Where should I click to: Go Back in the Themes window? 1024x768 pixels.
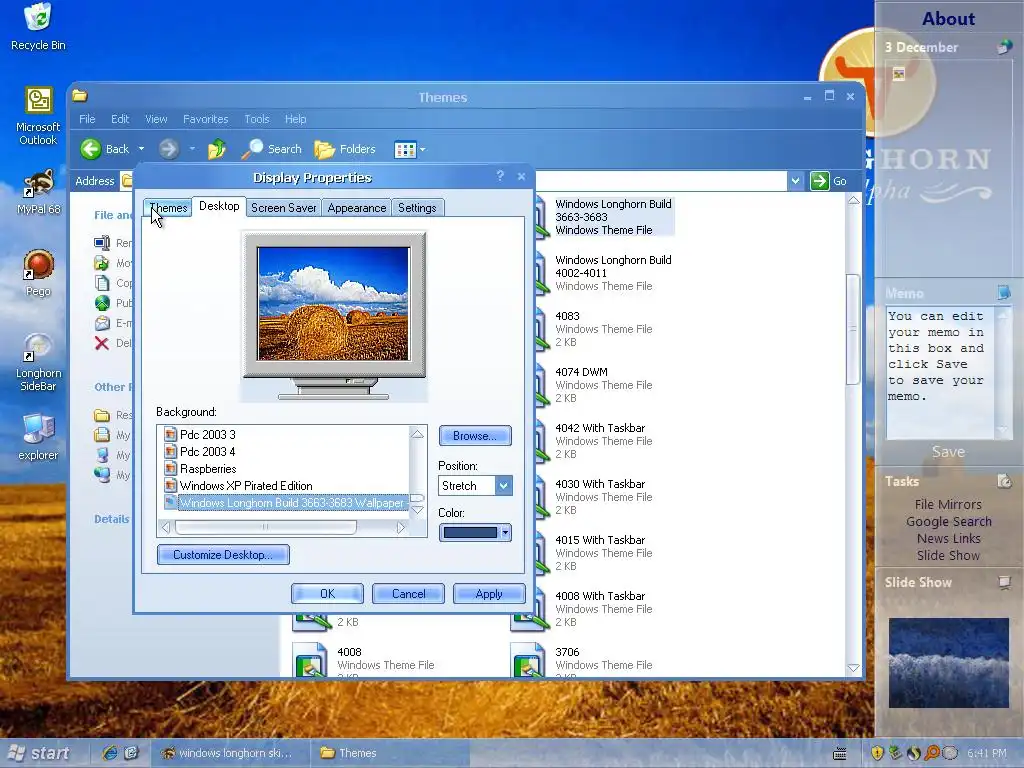(105, 149)
